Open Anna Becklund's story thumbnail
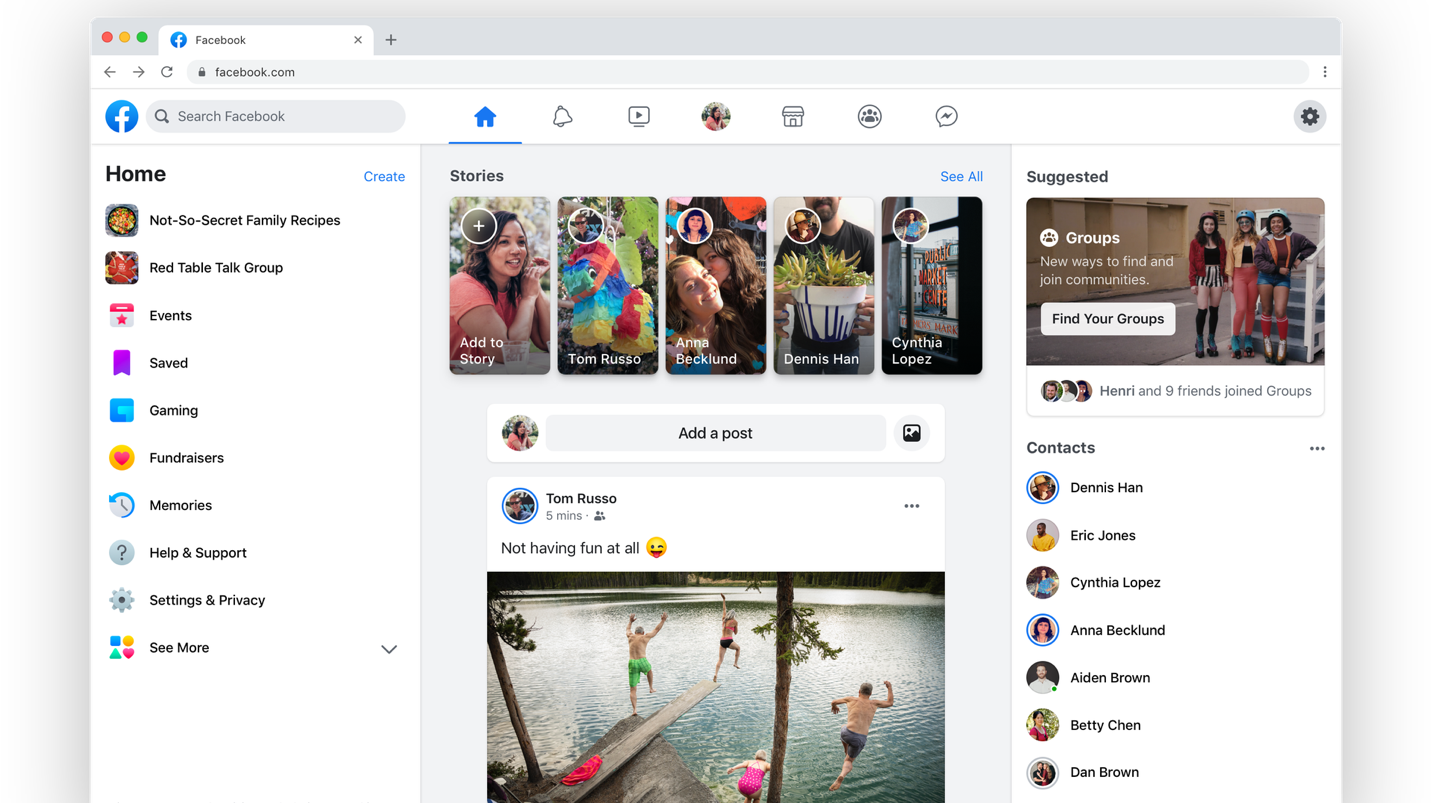This screenshot has width=1432, height=803. (715, 286)
